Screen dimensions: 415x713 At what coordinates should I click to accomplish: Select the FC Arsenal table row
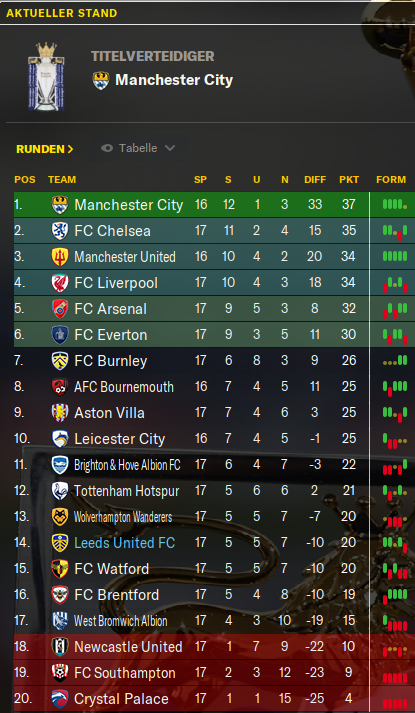(x=215, y=309)
